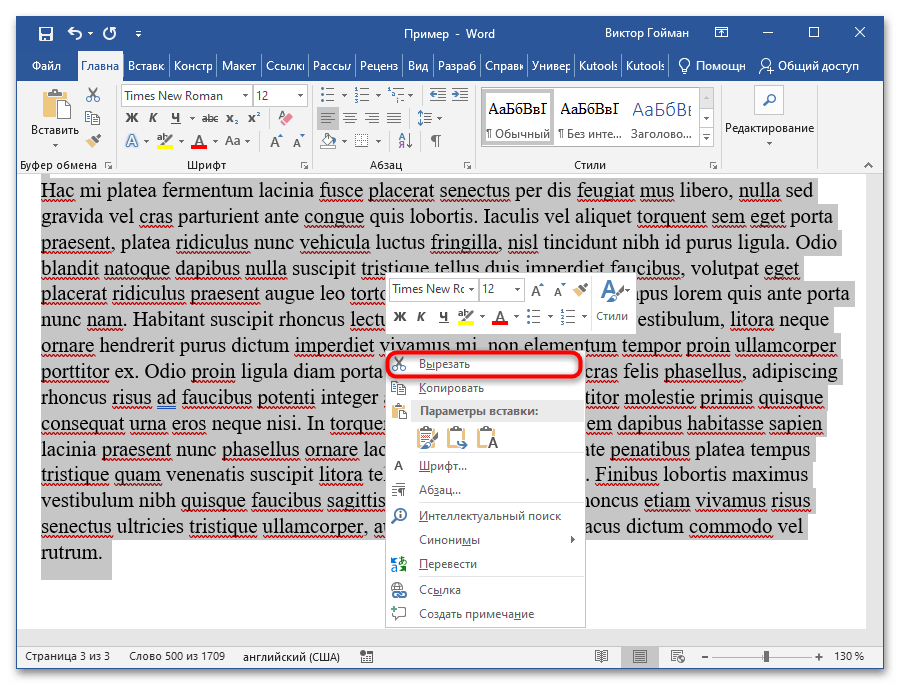
Task: Clear all formatting with the eraser icon
Action: tap(285, 118)
